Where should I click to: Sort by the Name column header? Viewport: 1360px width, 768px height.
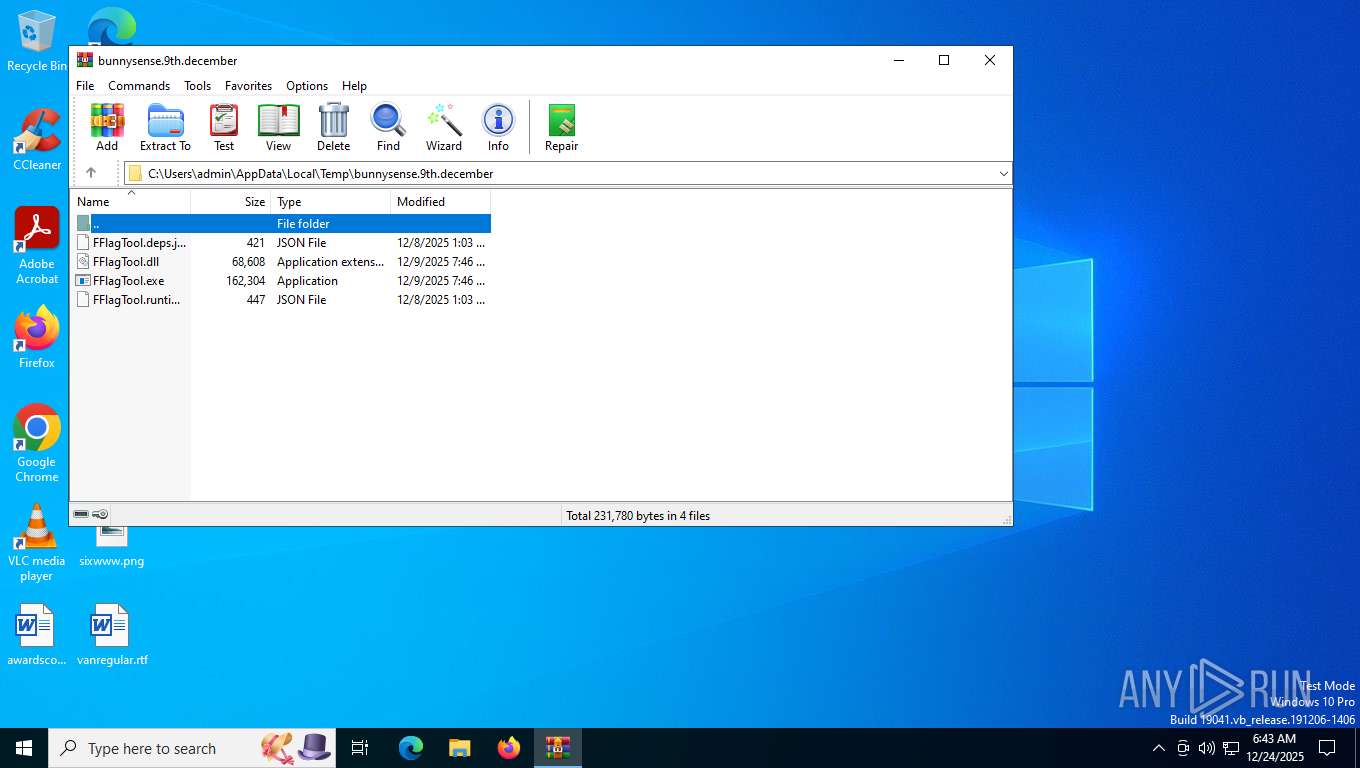coord(130,202)
